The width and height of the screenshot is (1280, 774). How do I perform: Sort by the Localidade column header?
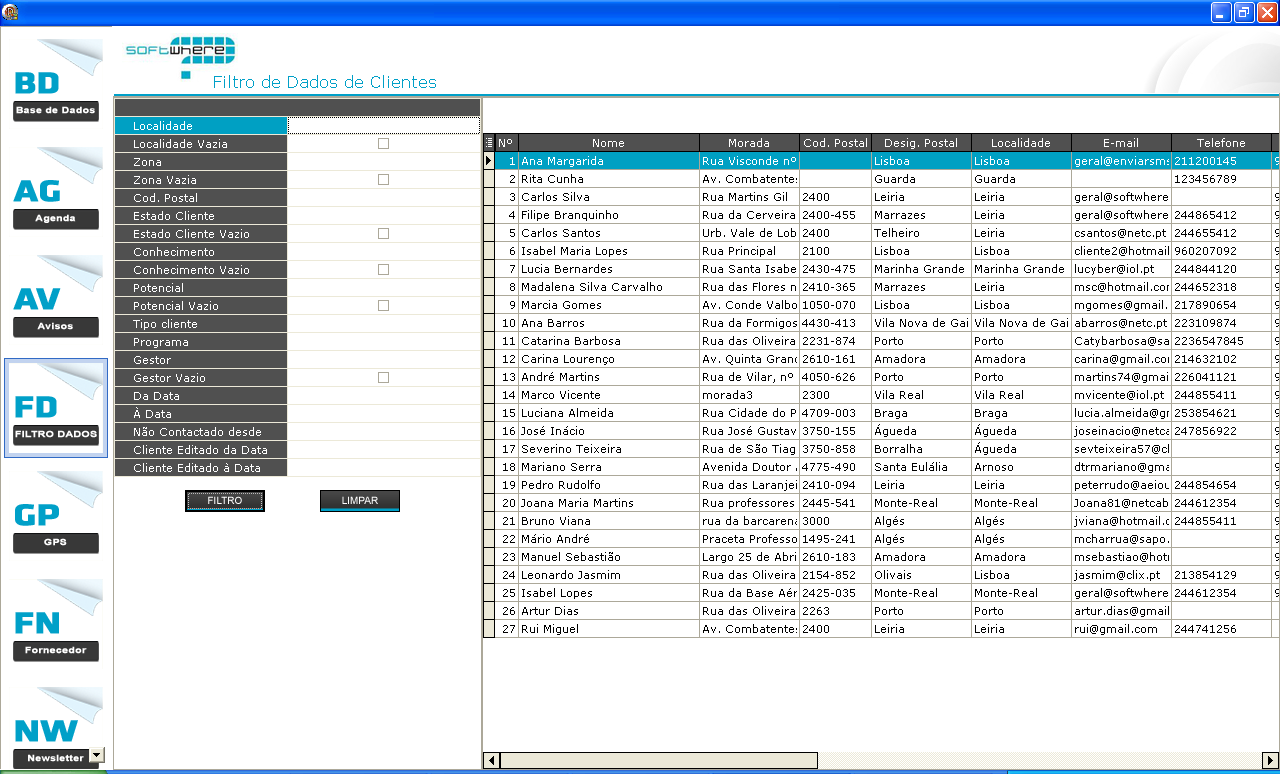pos(1021,143)
